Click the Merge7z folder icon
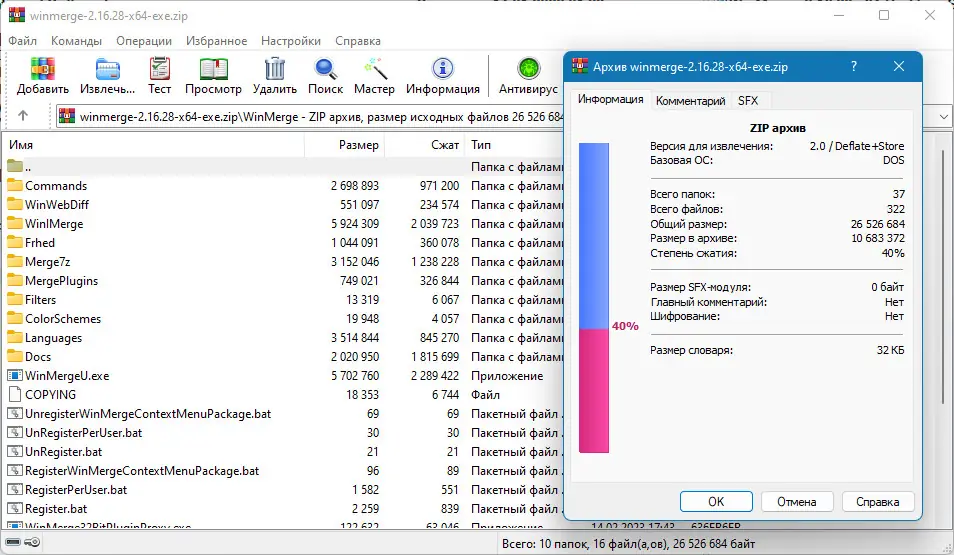This screenshot has height=555, width=954. tap(15, 261)
